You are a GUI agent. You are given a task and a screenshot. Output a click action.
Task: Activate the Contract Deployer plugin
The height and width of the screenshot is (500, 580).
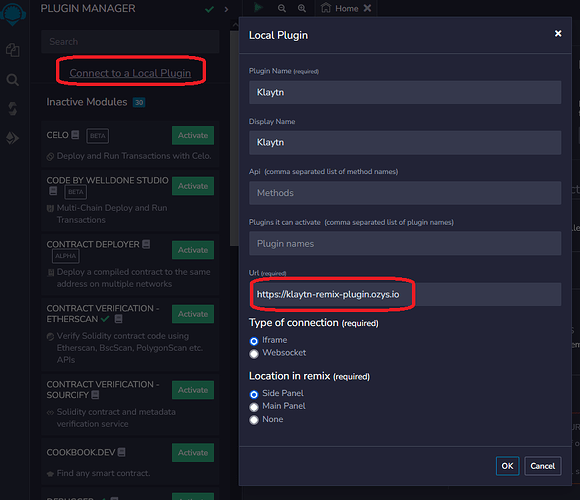[x=193, y=250]
